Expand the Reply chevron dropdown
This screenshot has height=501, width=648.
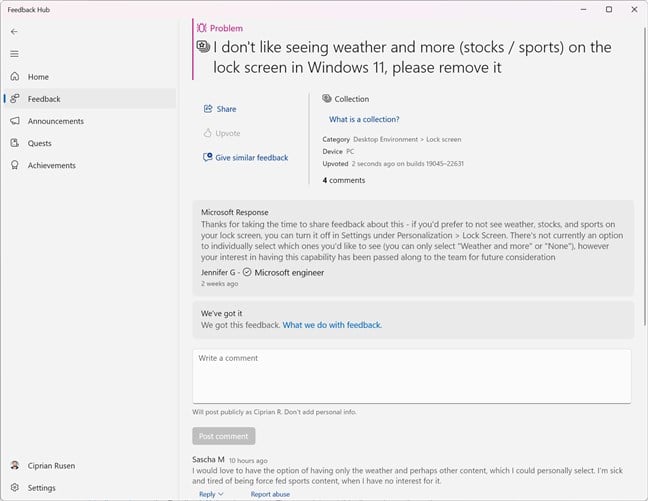point(221,494)
